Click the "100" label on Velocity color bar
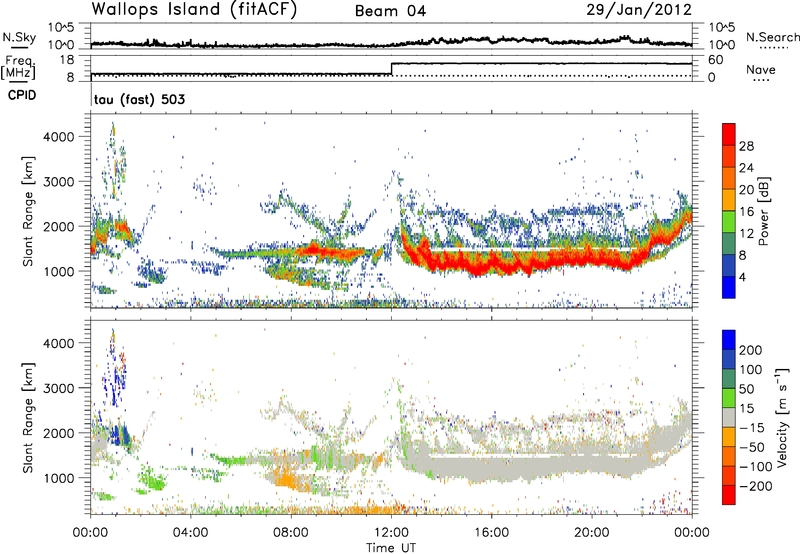This screenshot has width=800, height=554. tap(751, 370)
